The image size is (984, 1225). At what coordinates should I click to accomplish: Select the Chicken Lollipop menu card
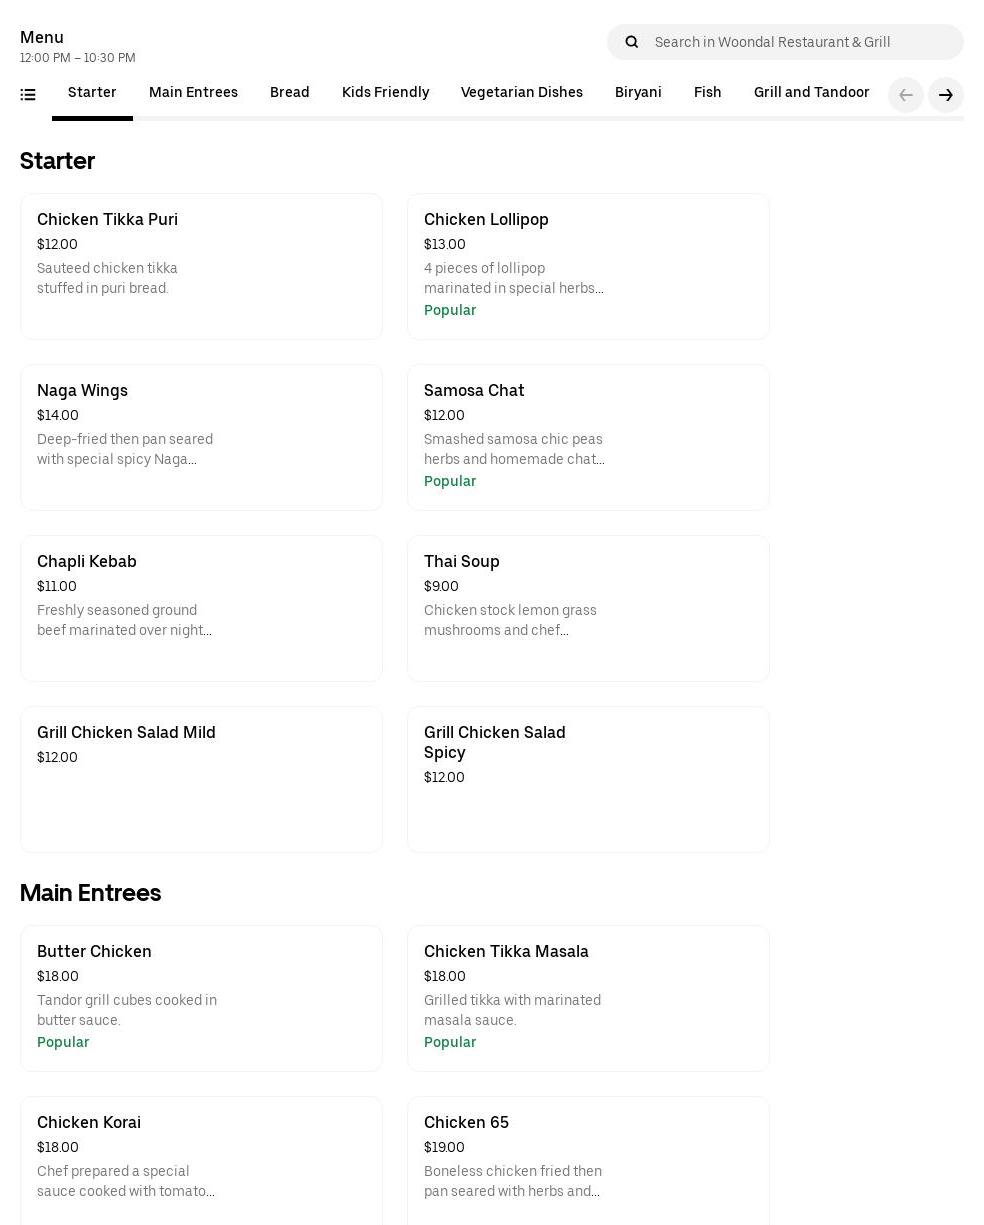[x=588, y=266]
